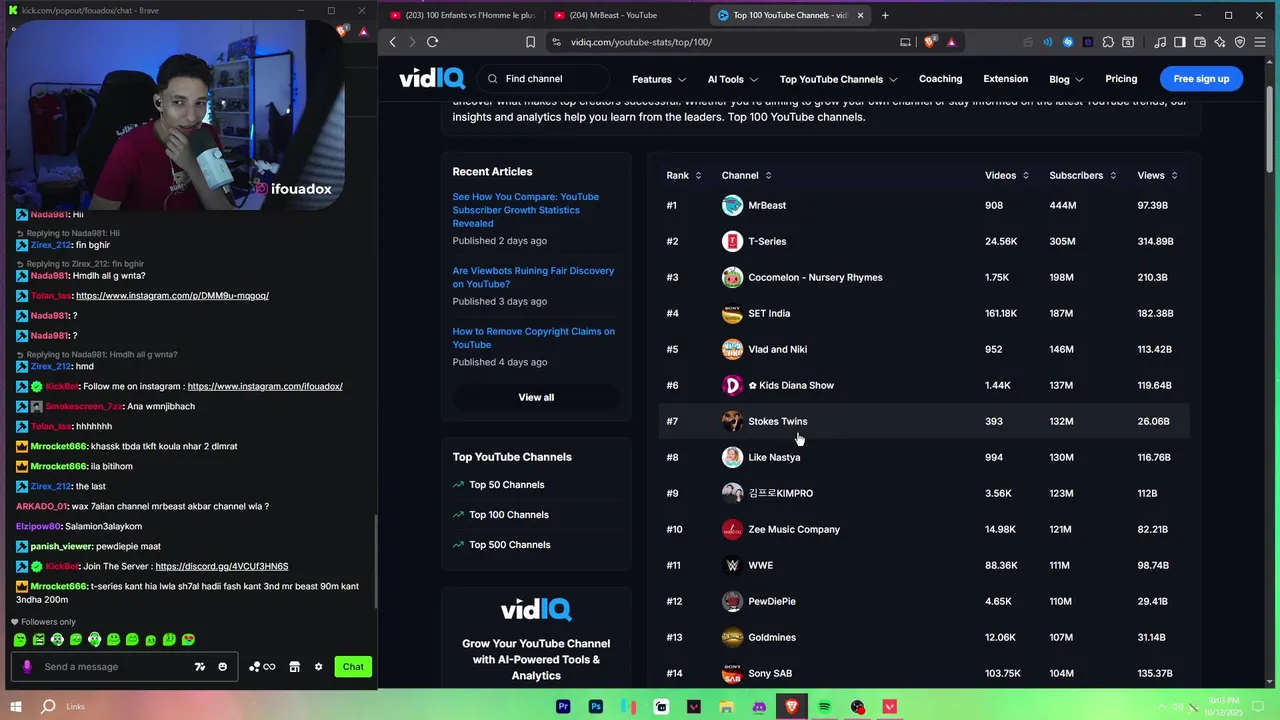Sort table by Rank column

coord(684,175)
